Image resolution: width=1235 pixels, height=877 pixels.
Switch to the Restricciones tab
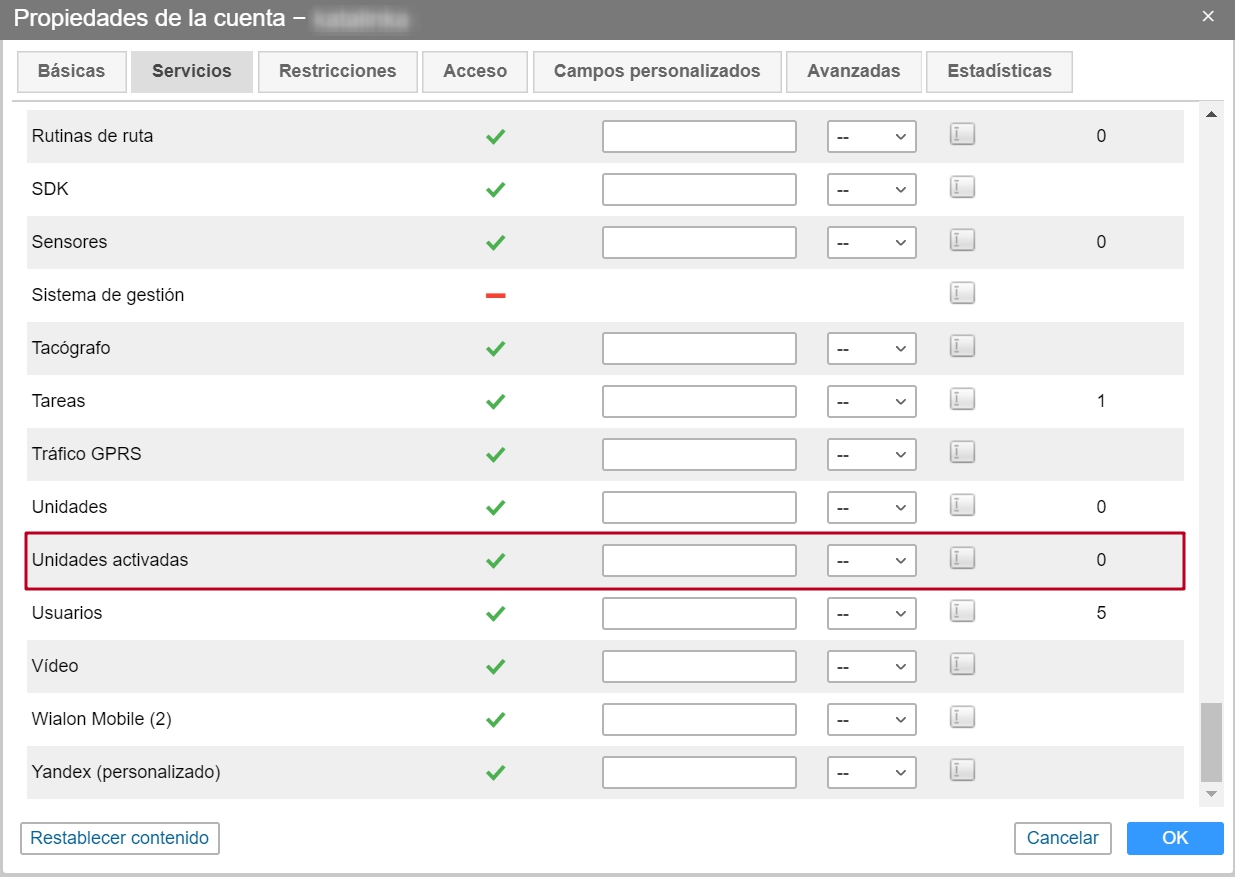tap(337, 71)
